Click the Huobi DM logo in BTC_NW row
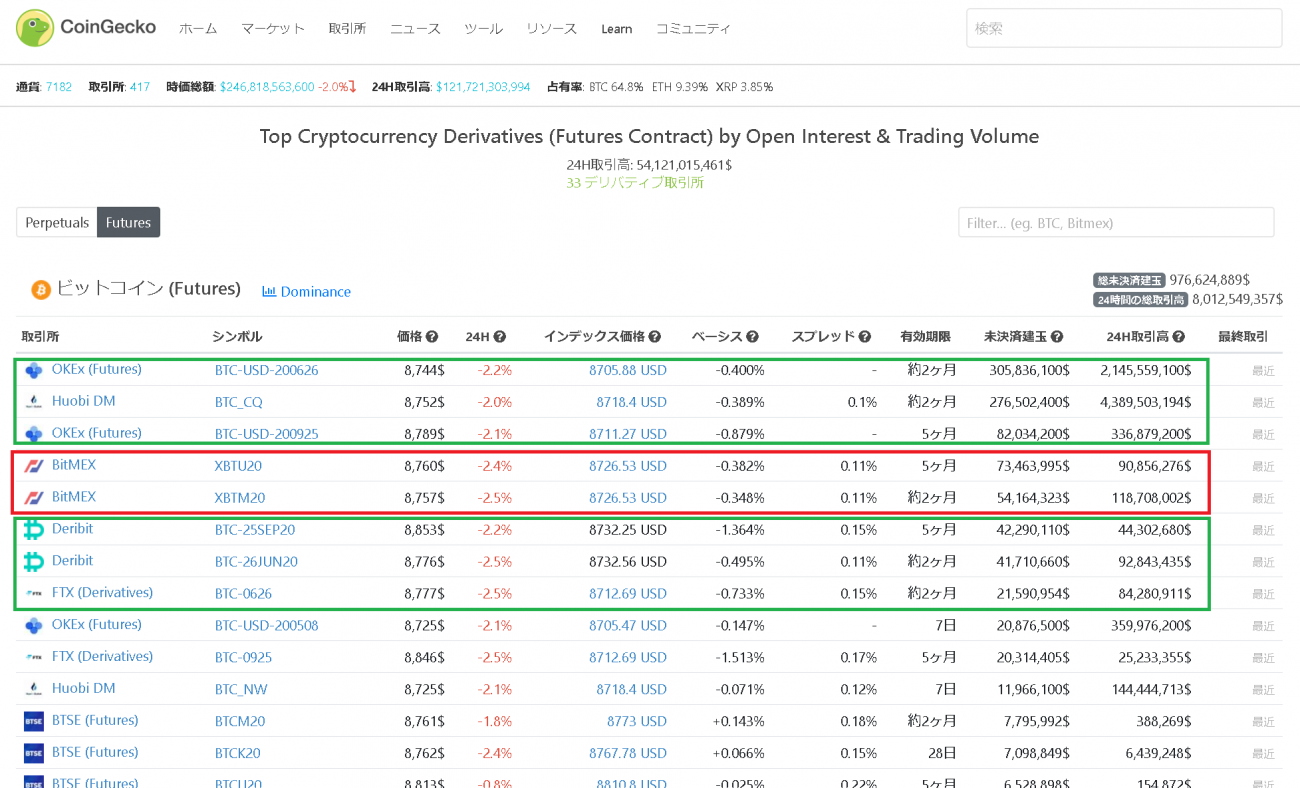The height and width of the screenshot is (788, 1300). point(34,689)
